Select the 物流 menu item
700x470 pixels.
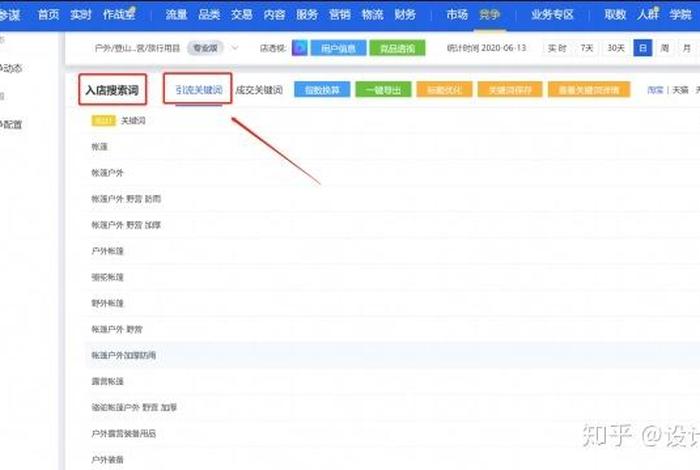372,15
